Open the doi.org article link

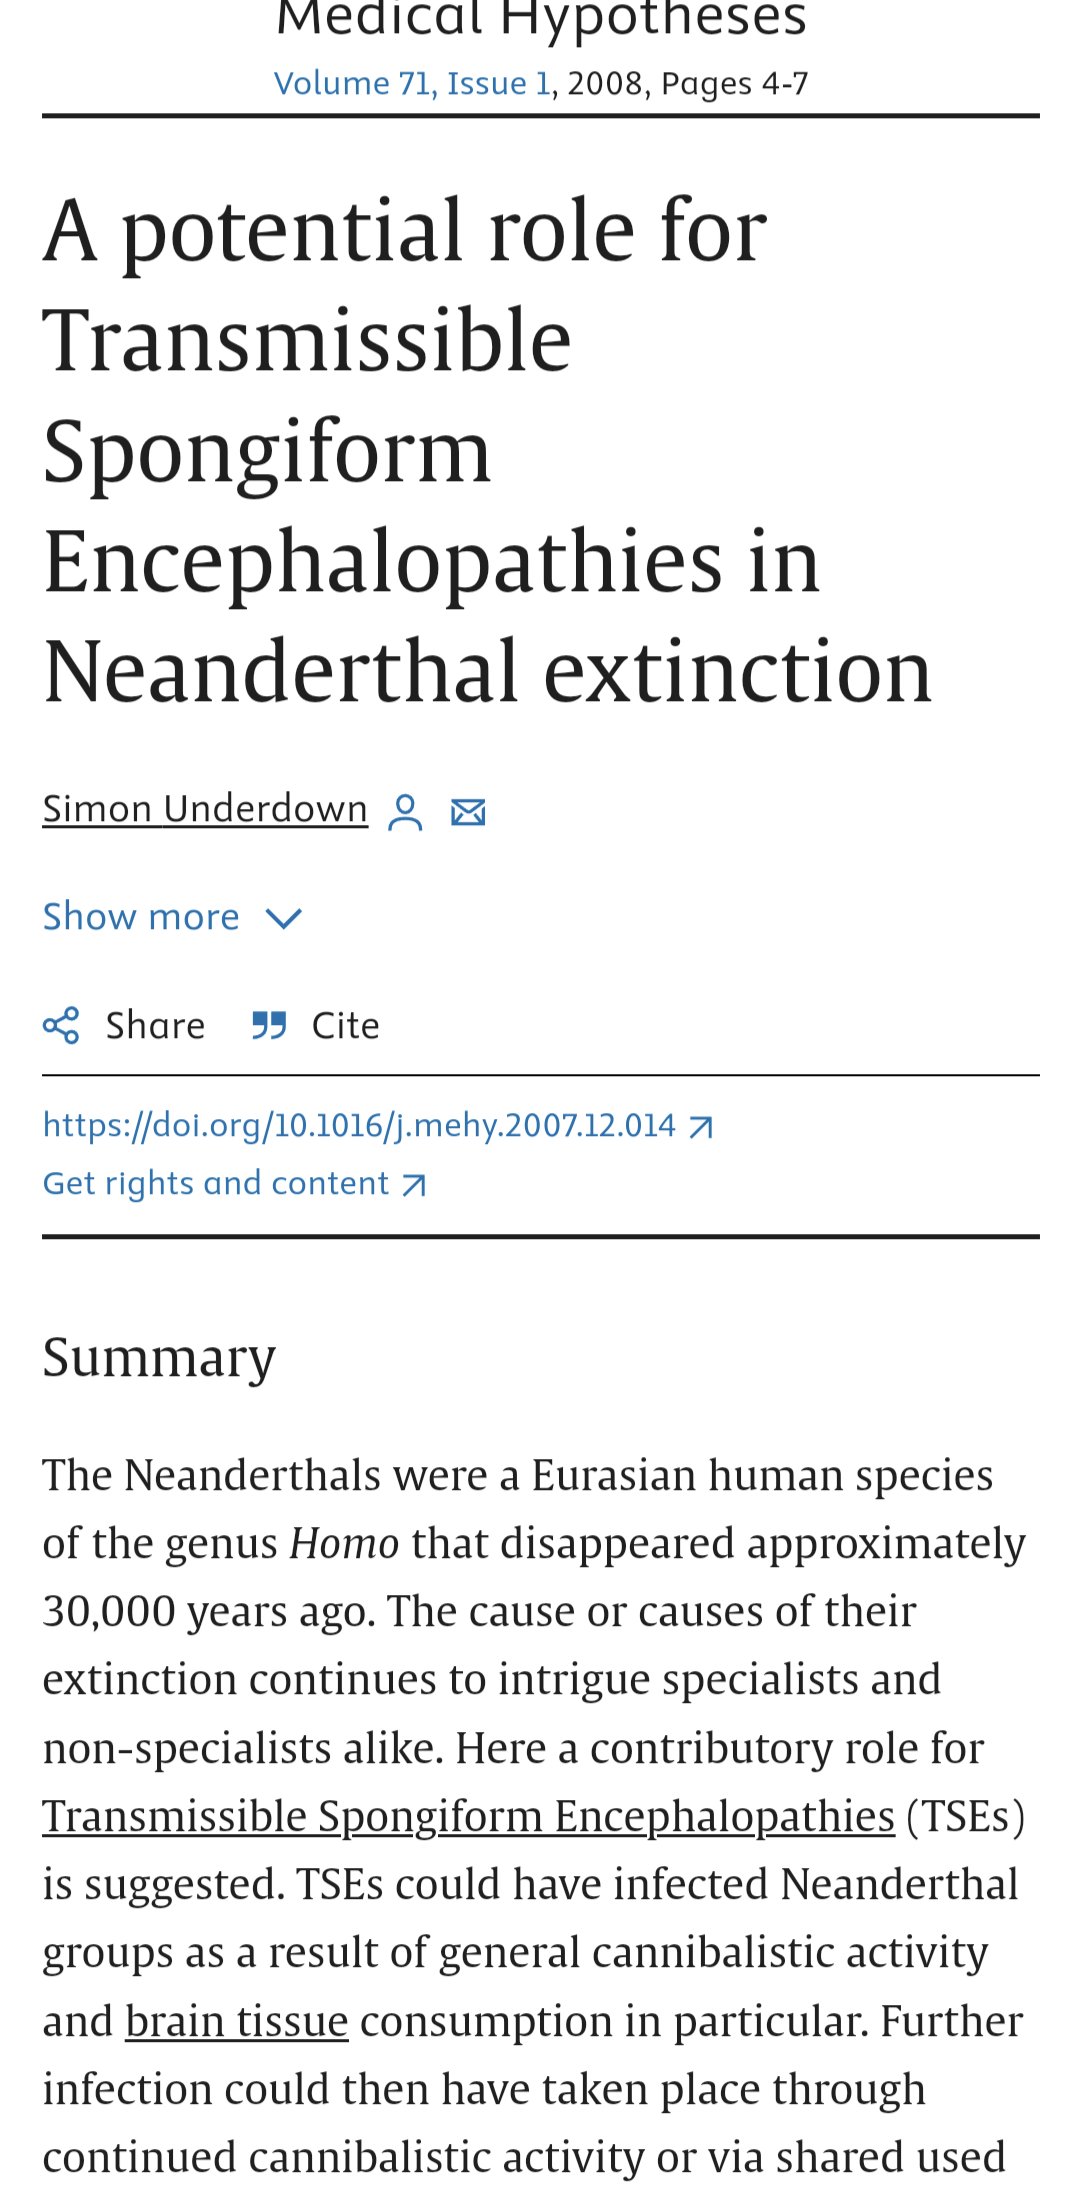tap(359, 1126)
